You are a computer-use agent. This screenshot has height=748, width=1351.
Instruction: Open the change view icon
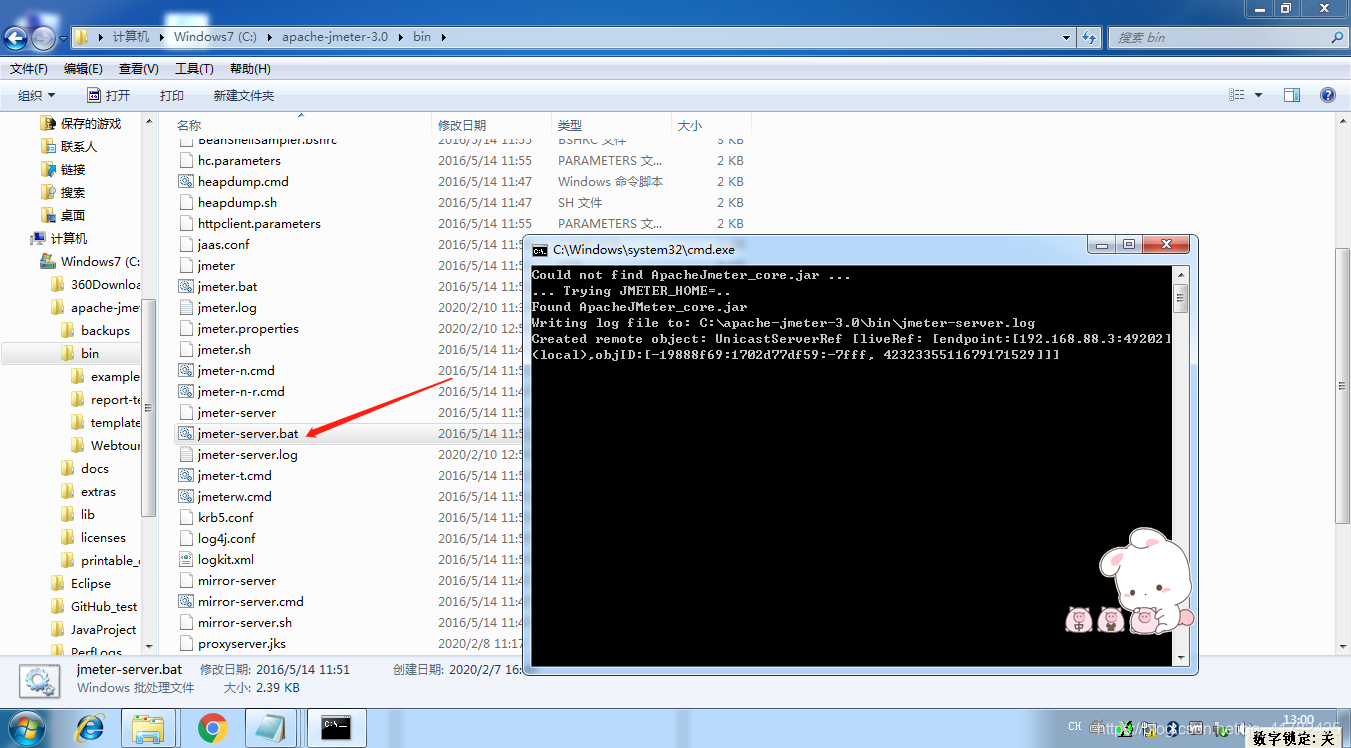pyautogui.click(x=1236, y=95)
